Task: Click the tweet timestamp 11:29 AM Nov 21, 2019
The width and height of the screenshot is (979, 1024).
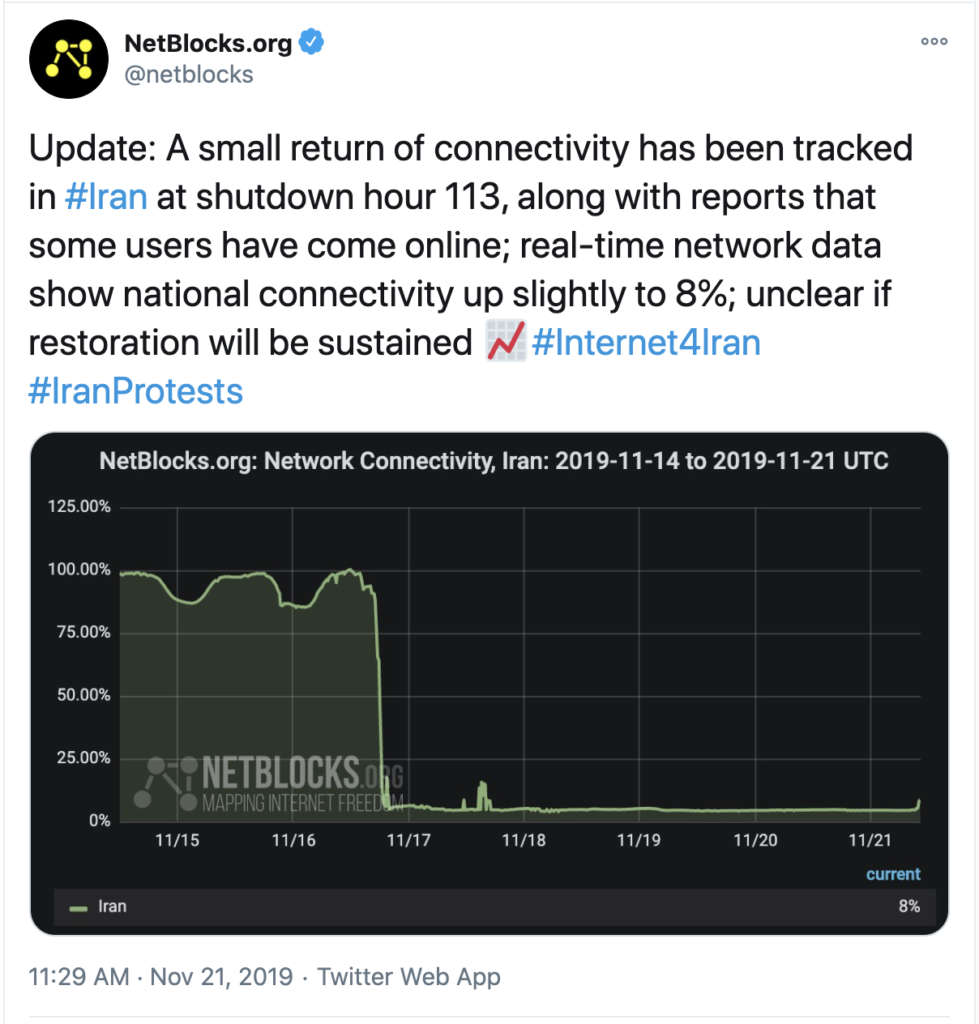Action: (161, 976)
